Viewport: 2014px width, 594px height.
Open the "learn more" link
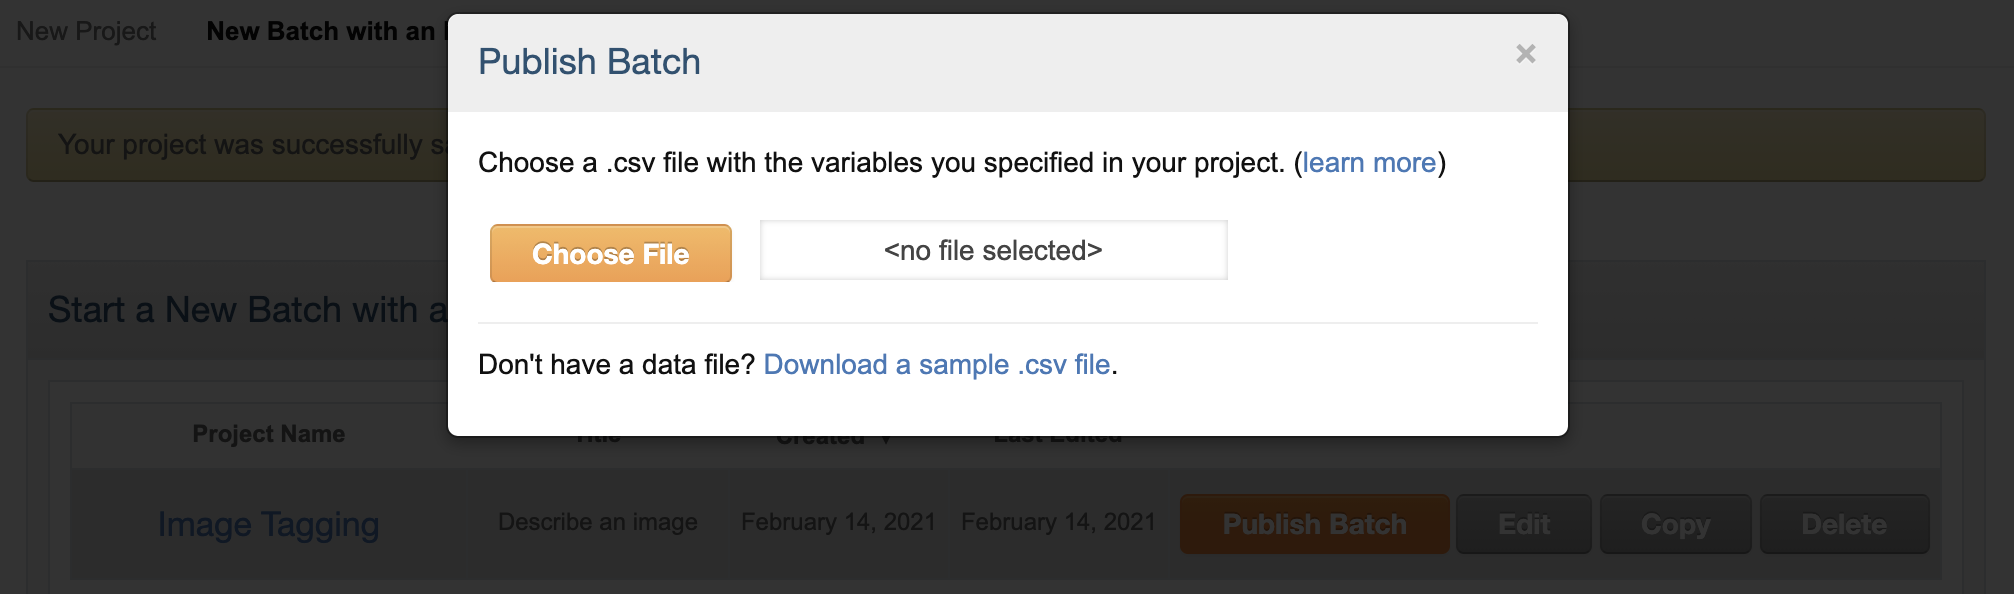(x=1369, y=163)
